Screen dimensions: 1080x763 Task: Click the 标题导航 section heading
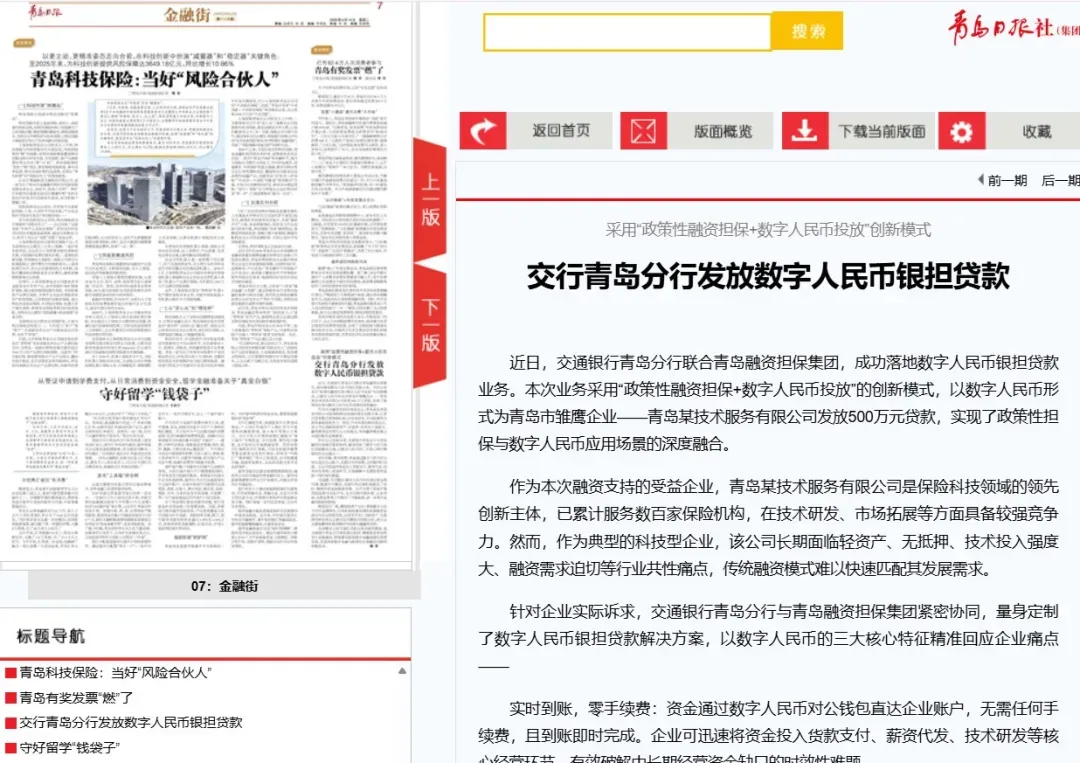tap(51, 636)
